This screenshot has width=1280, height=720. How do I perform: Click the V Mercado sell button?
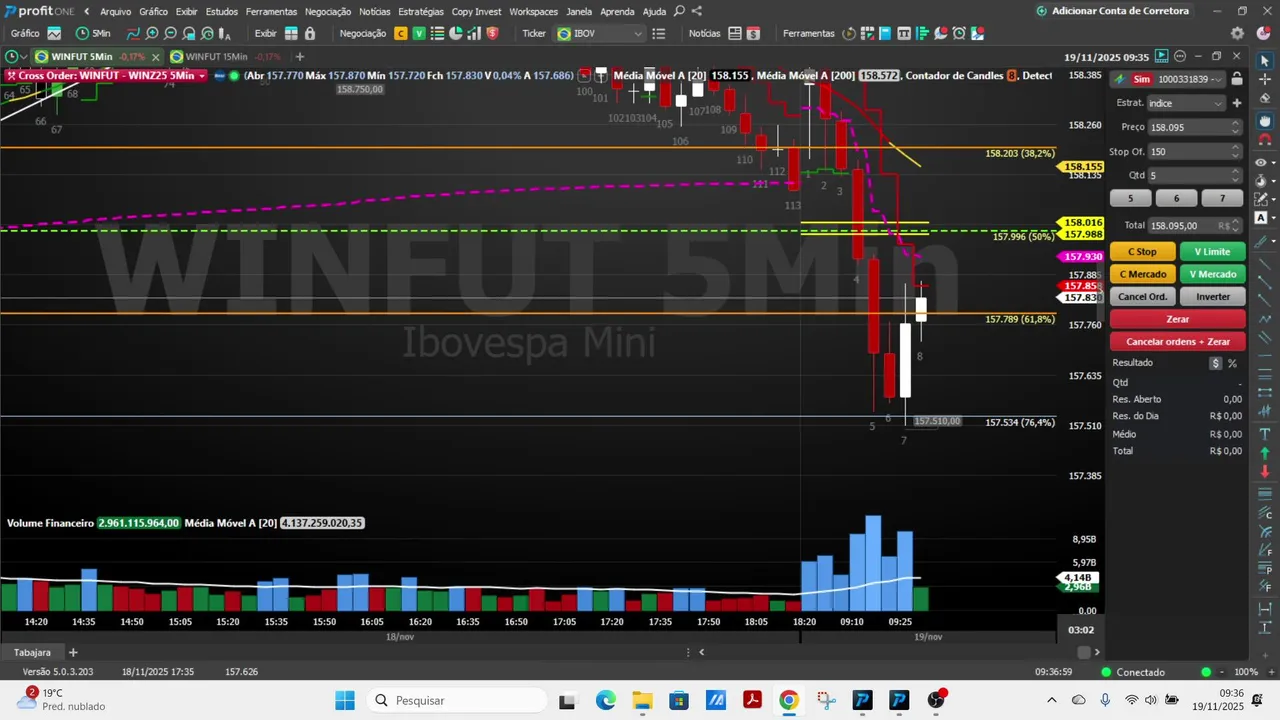(x=1213, y=274)
